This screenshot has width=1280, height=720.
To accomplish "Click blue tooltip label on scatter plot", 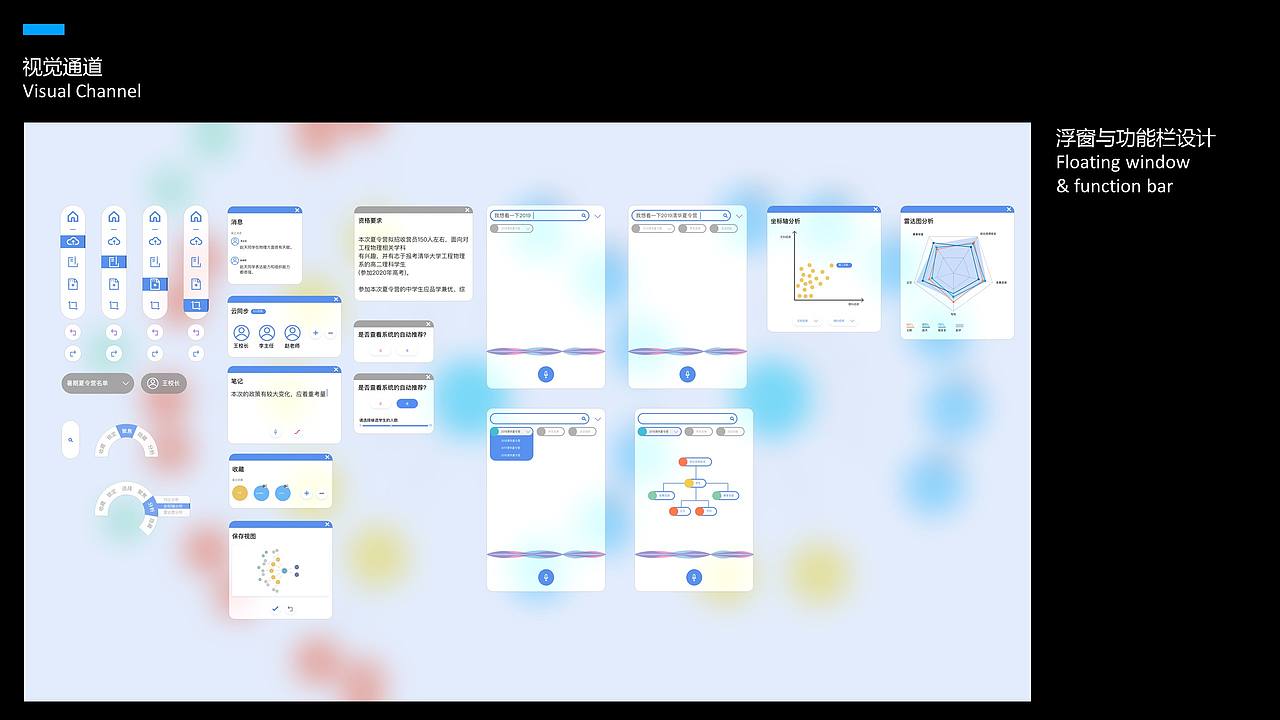I will 844,265.
